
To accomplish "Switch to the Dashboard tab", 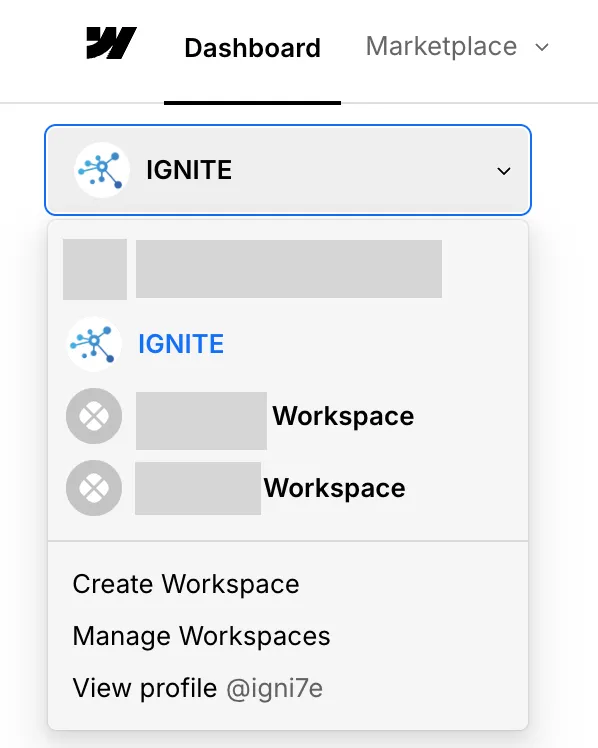I will (x=252, y=48).
